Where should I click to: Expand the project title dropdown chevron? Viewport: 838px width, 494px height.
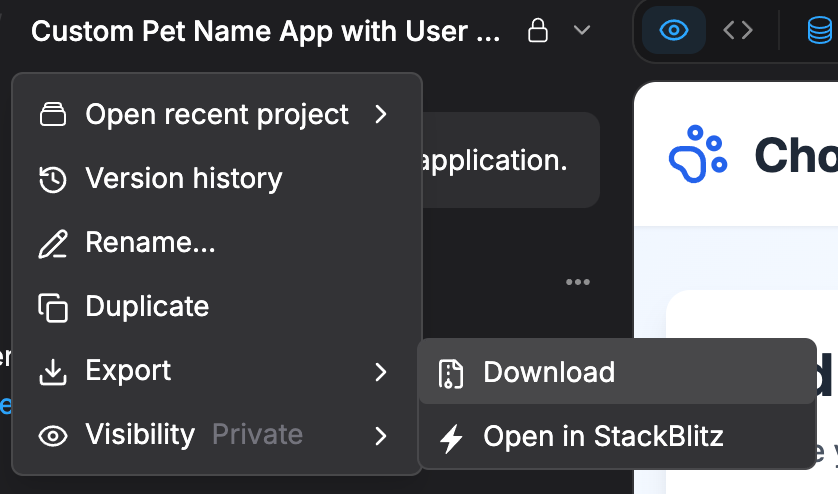click(582, 31)
